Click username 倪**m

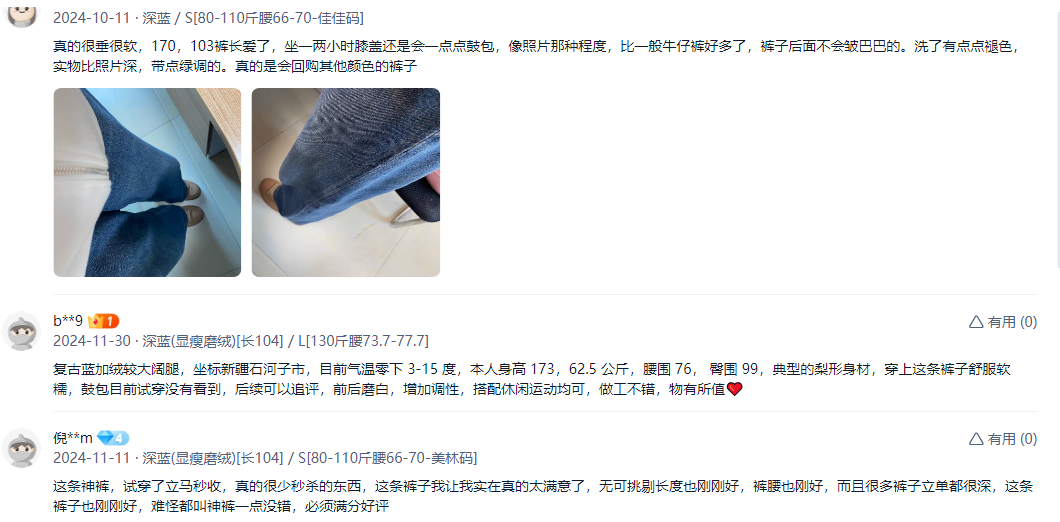[x=73, y=438]
